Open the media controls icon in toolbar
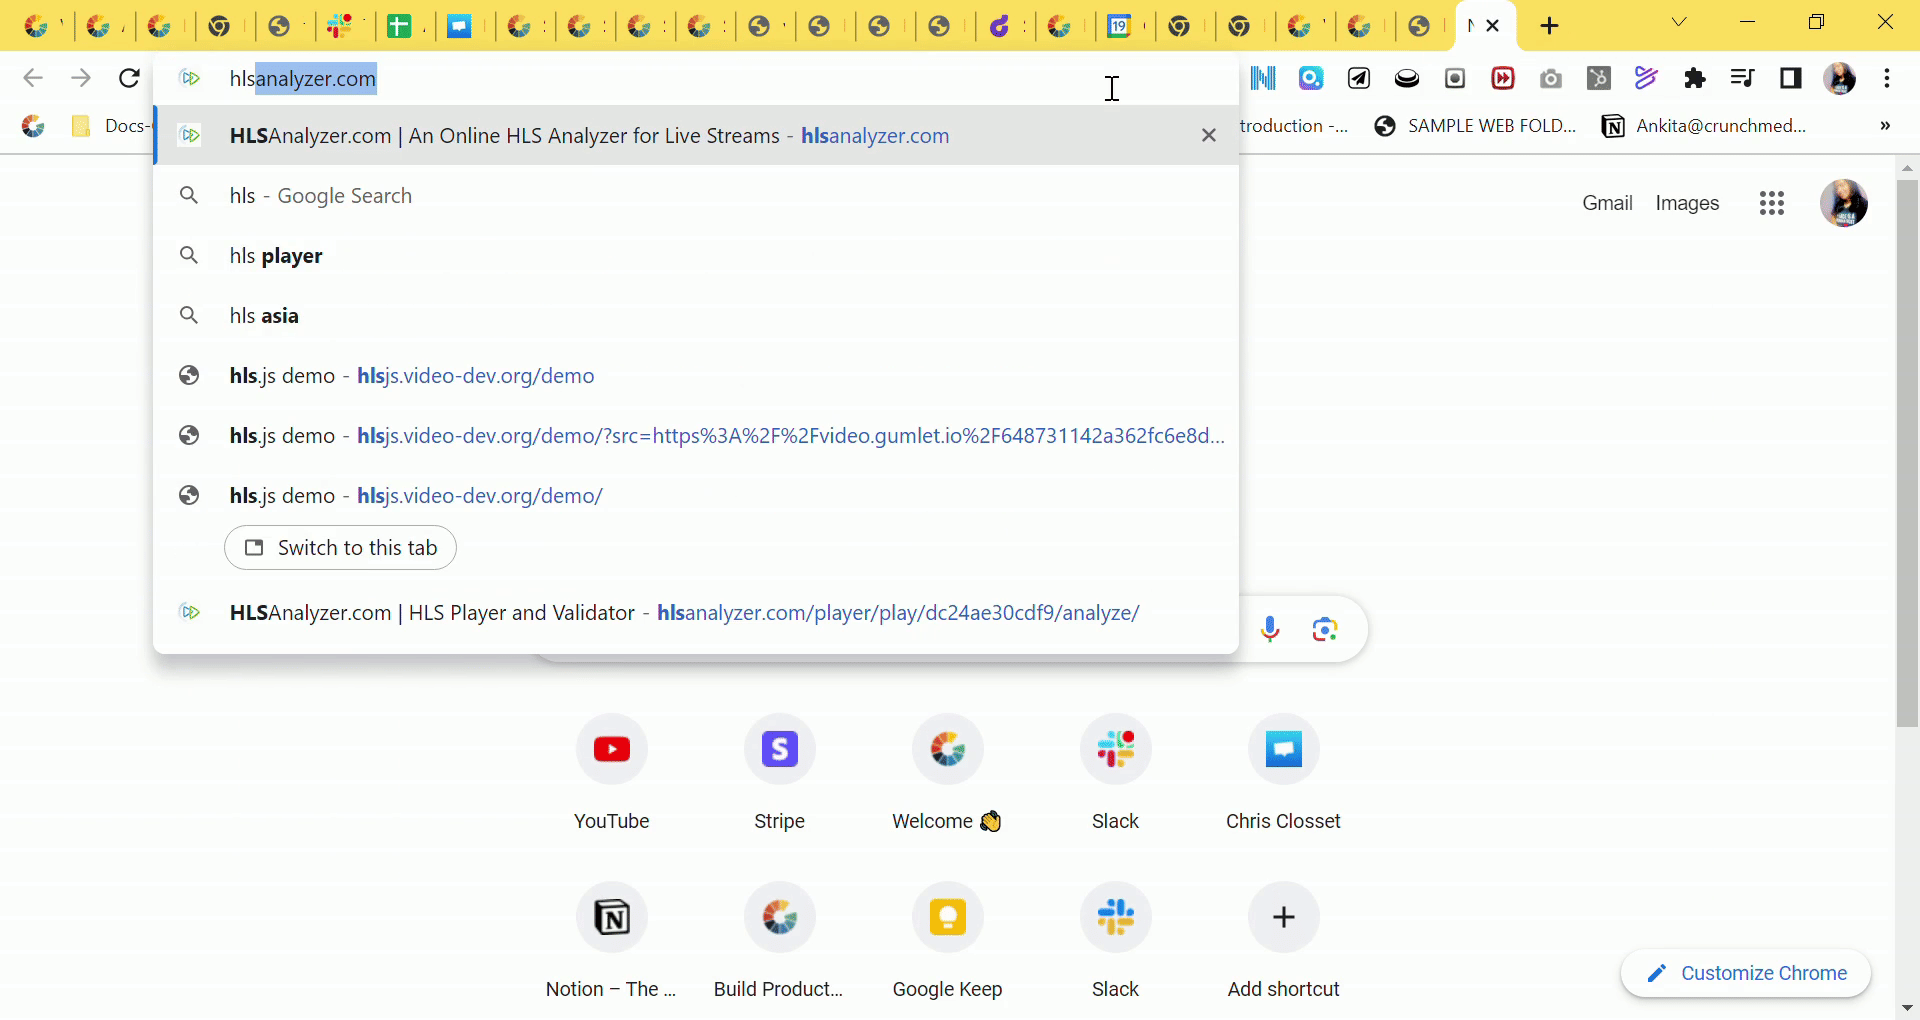Screen dimensions: 1920x1020 coord(1742,78)
